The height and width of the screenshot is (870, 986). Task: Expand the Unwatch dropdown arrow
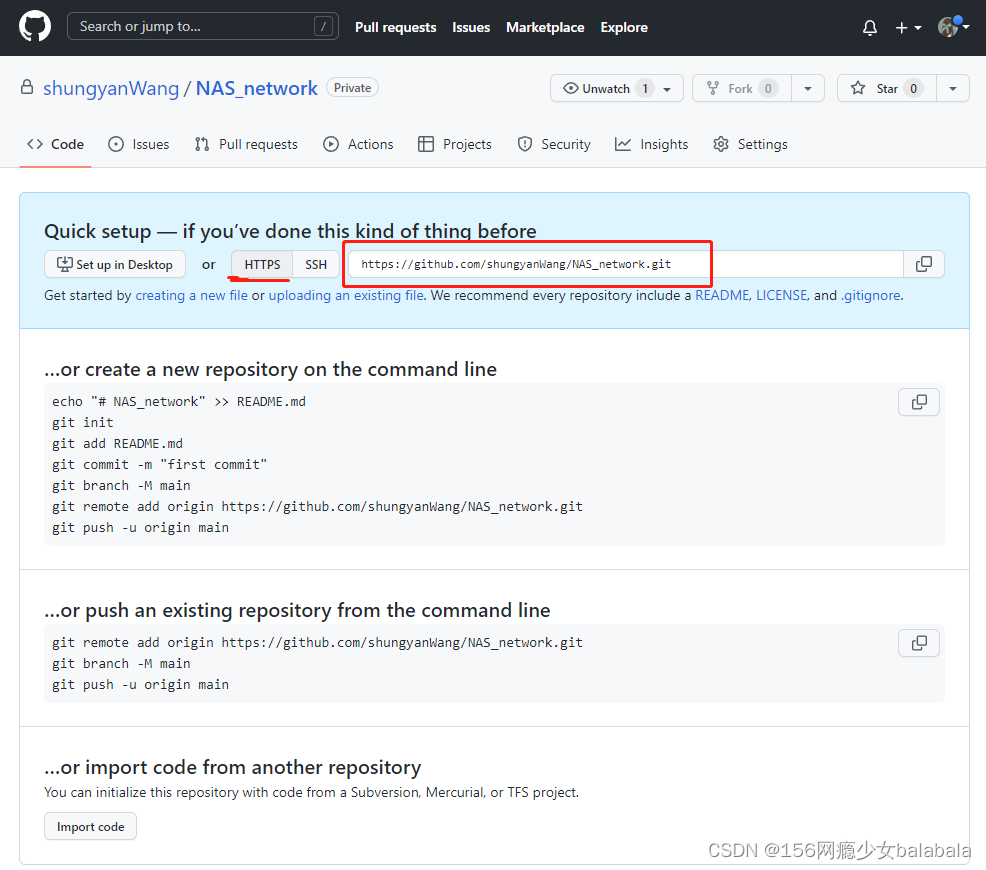coord(668,89)
